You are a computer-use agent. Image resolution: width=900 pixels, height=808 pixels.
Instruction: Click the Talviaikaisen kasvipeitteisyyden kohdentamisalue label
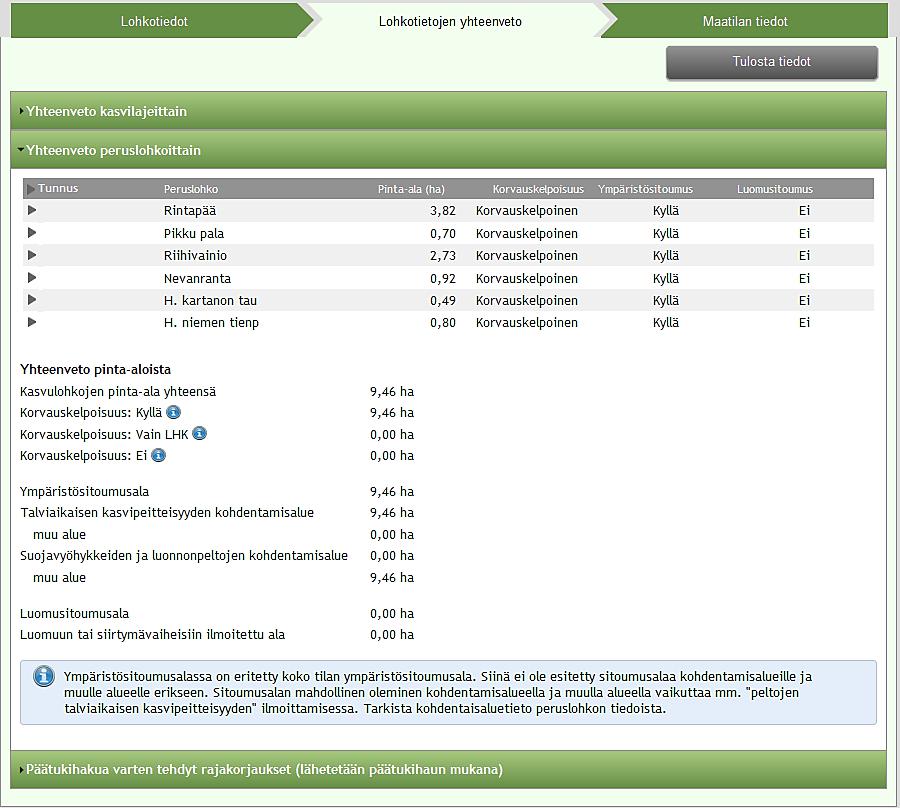click(167, 512)
